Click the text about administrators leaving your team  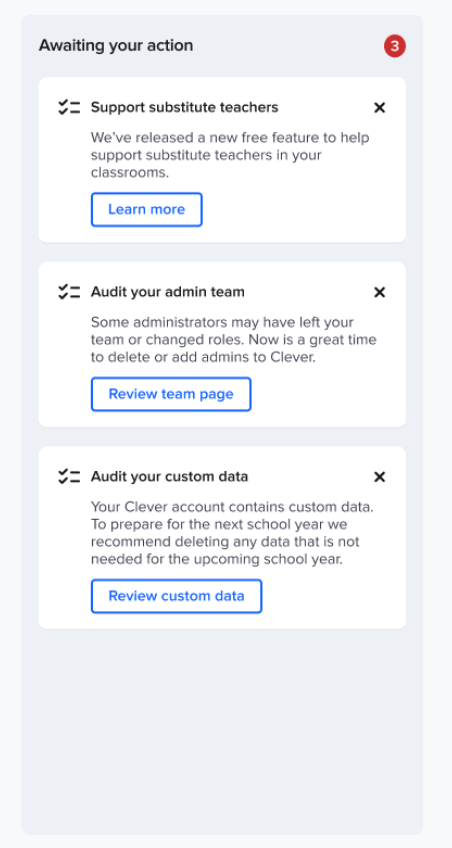tap(234, 340)
